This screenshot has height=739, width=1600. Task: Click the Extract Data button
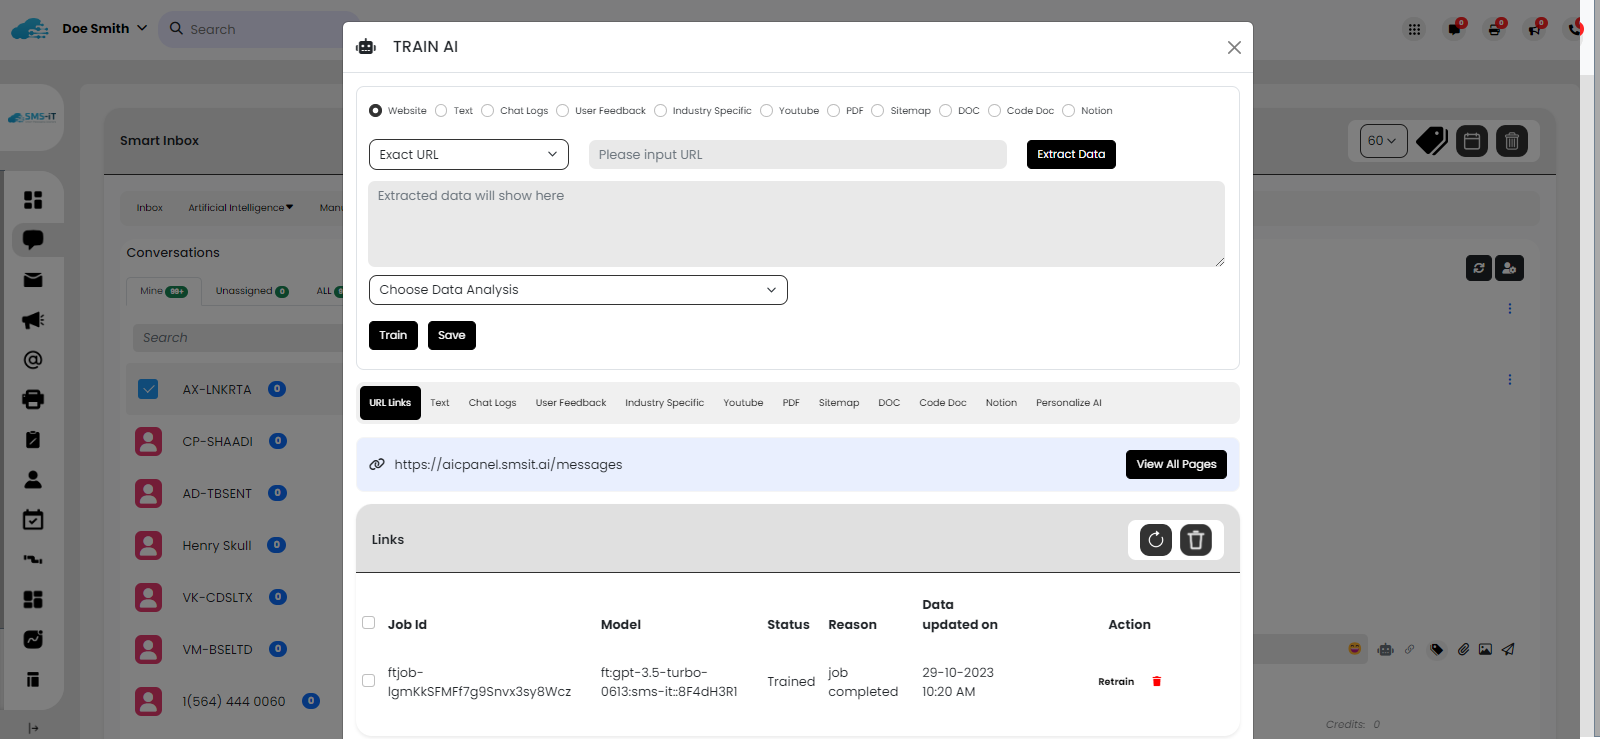[1071, 155]
